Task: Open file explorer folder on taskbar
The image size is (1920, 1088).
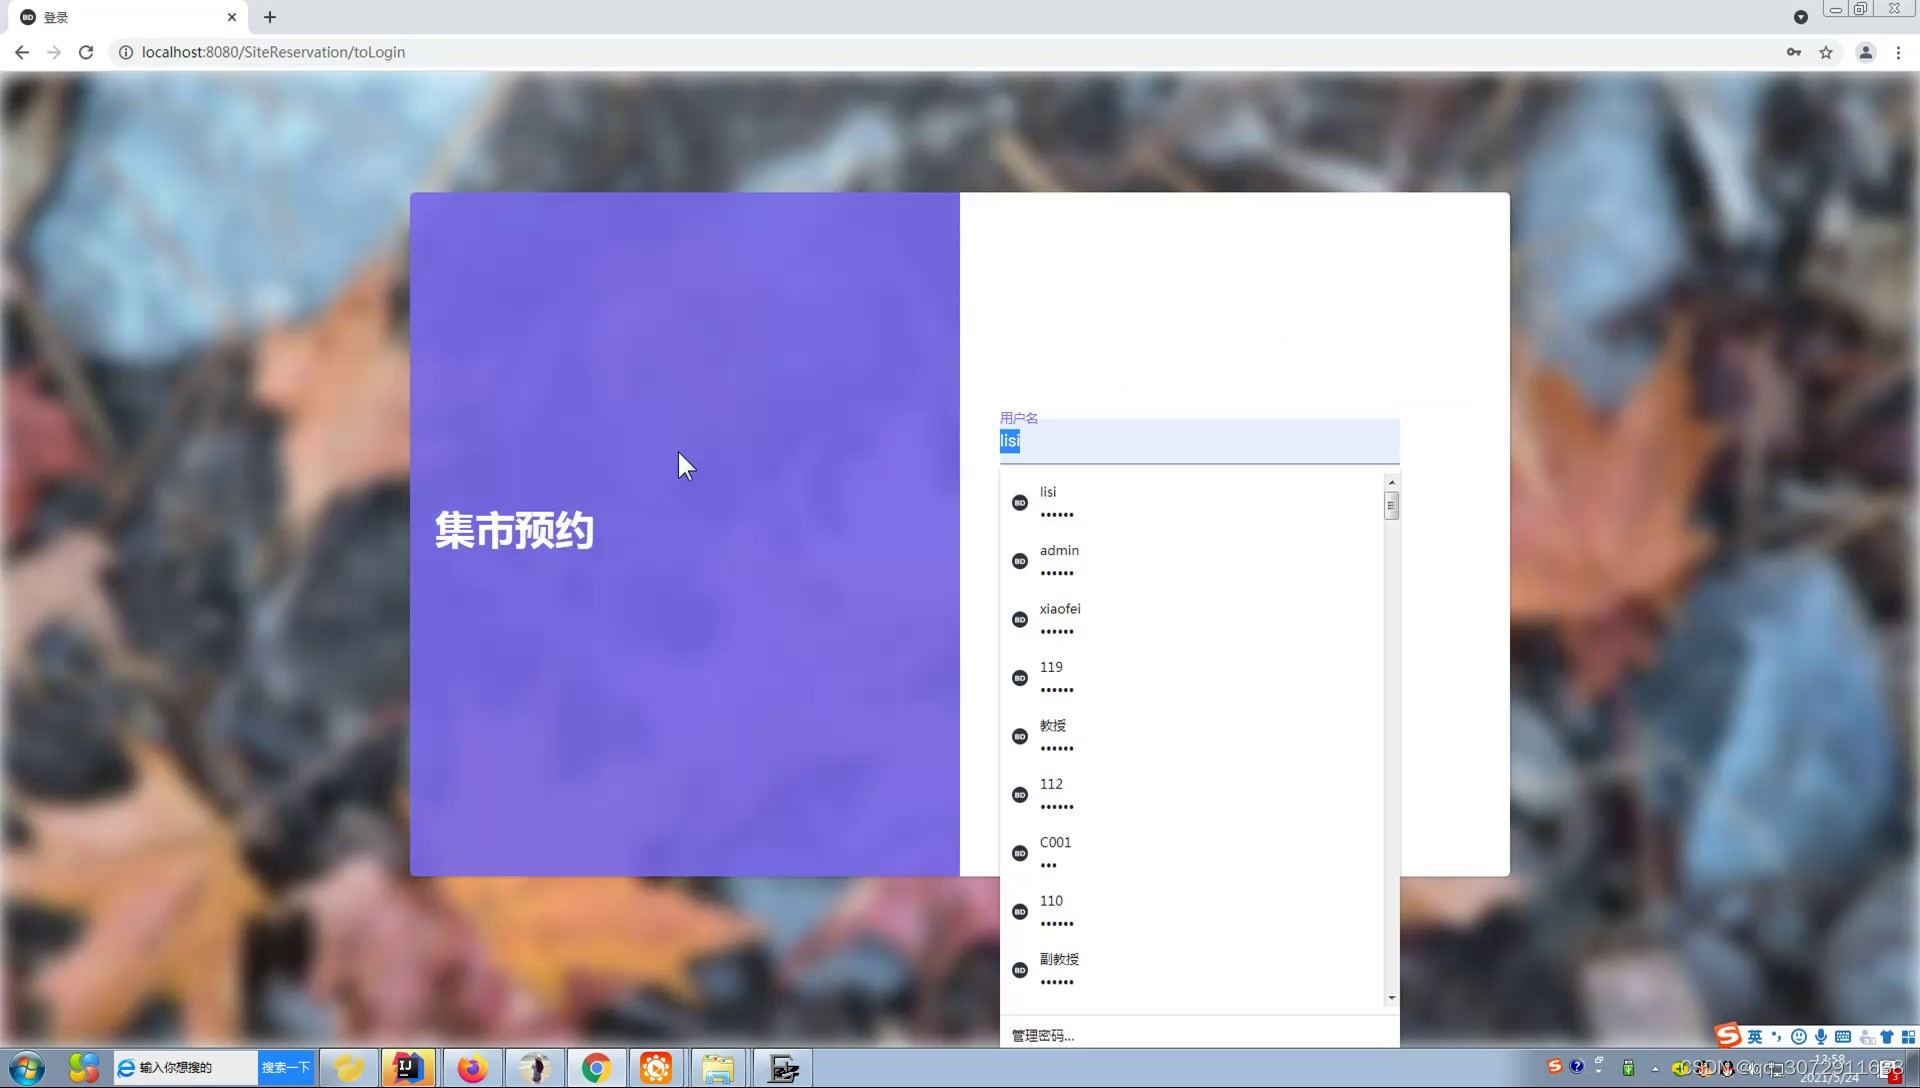Action: [717, 1068]
